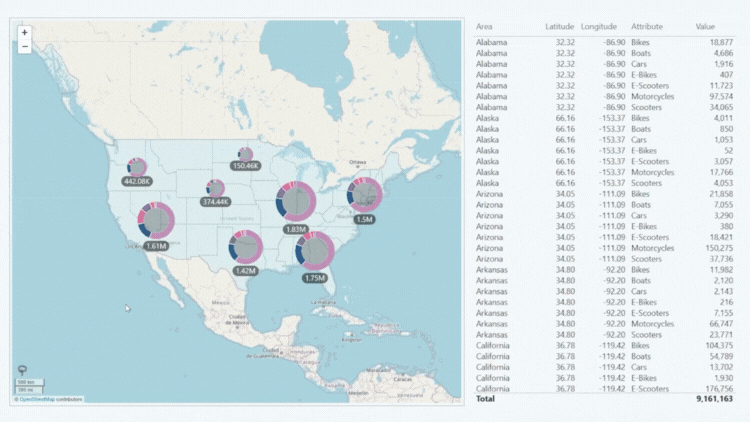The image size is (750, 422).
Task: Click the 1.83M value label on map
Action: (x=296, y=230)
